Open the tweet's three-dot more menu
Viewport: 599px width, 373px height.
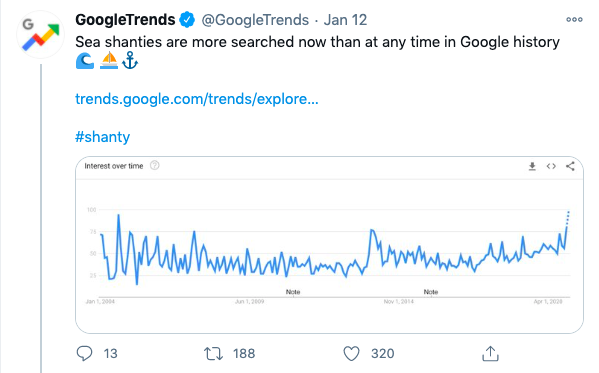(574, 19)
